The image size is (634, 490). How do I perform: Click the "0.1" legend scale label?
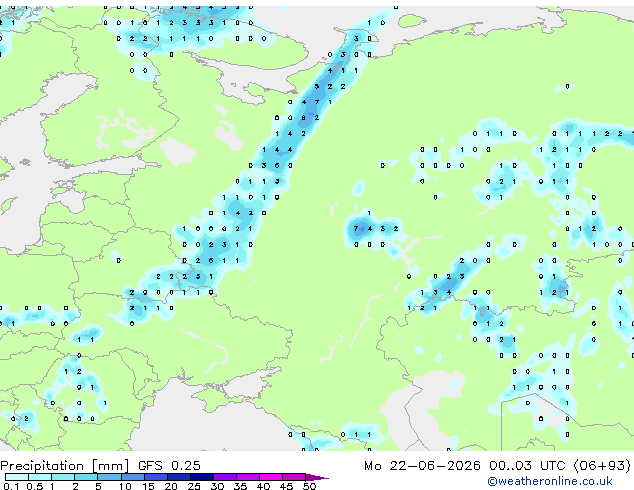(11, 486)
